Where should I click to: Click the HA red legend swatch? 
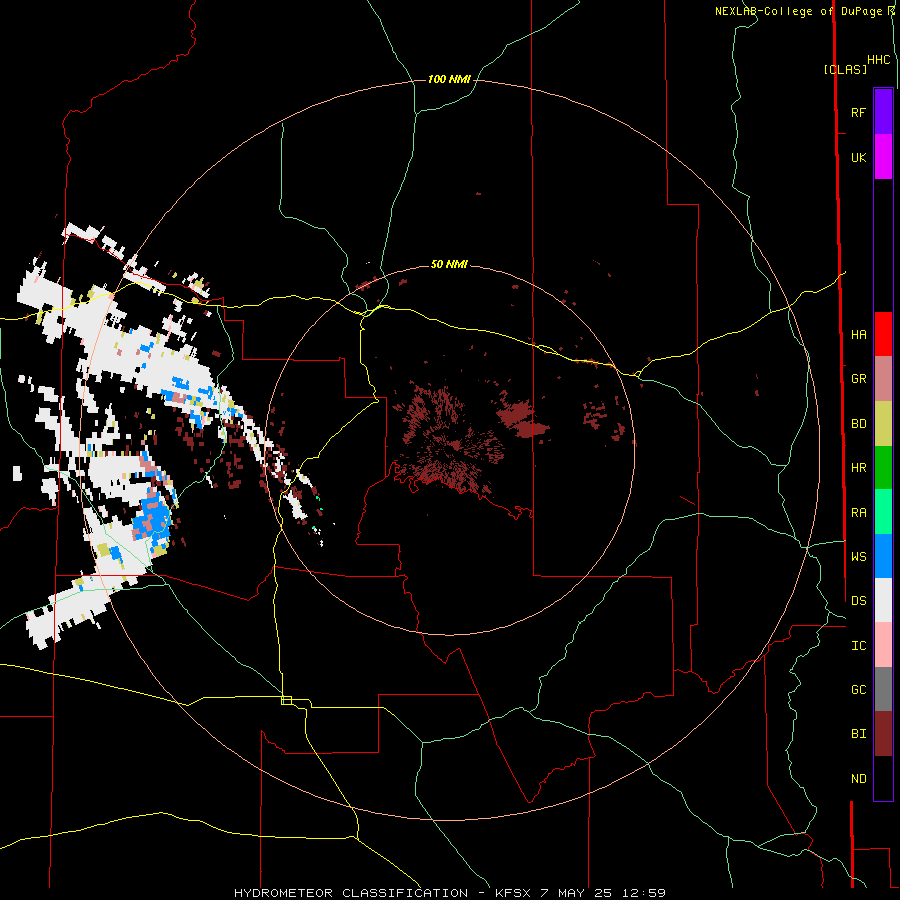(883, 334)
